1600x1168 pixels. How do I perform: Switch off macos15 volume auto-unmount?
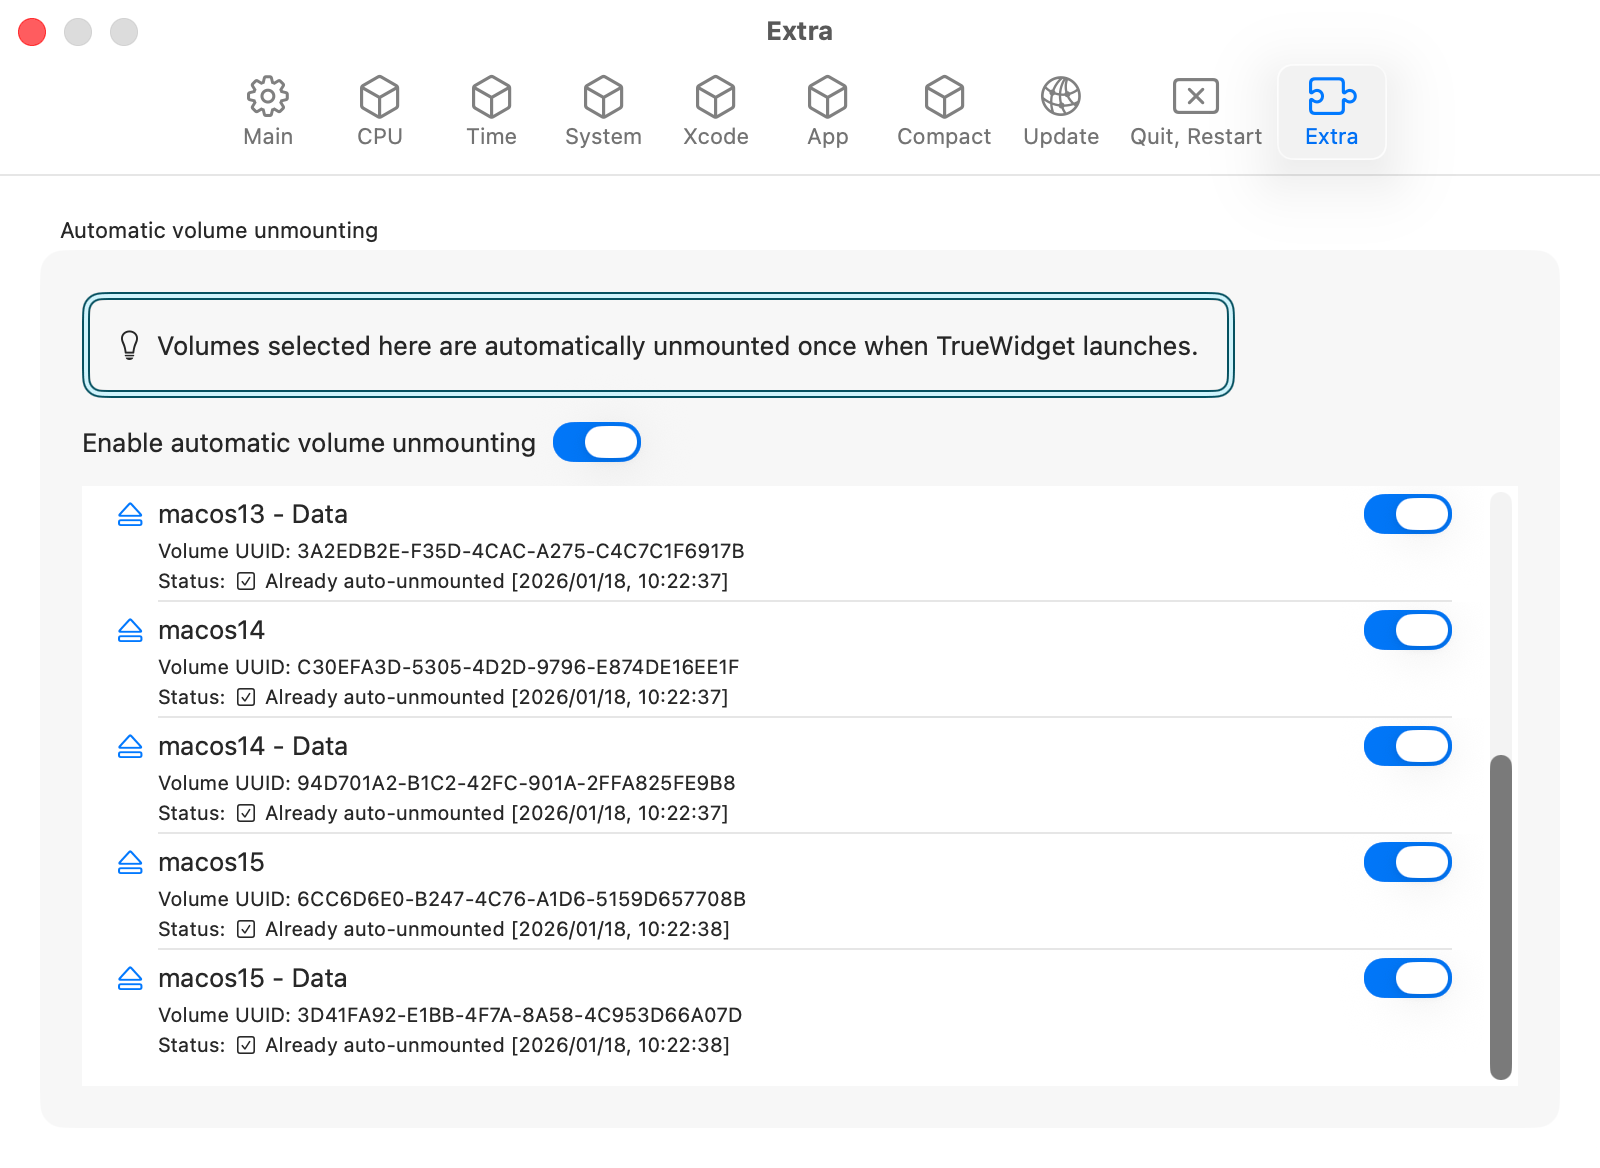[1407, 862]
